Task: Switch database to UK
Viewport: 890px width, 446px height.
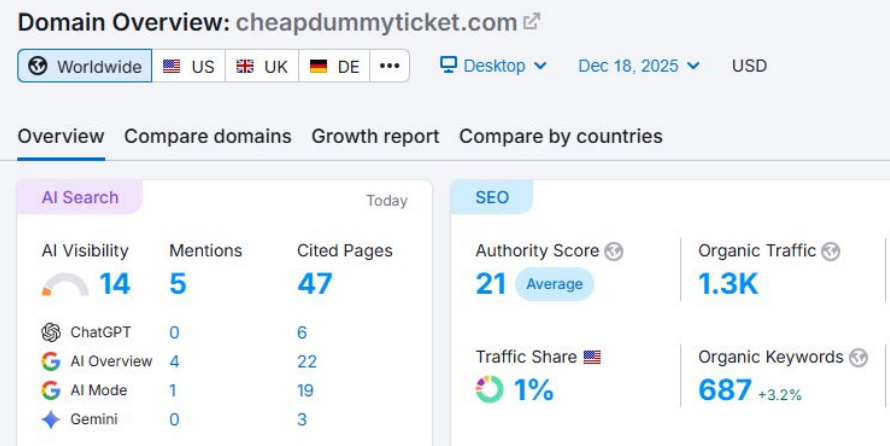Action: (x=262, y=67)
